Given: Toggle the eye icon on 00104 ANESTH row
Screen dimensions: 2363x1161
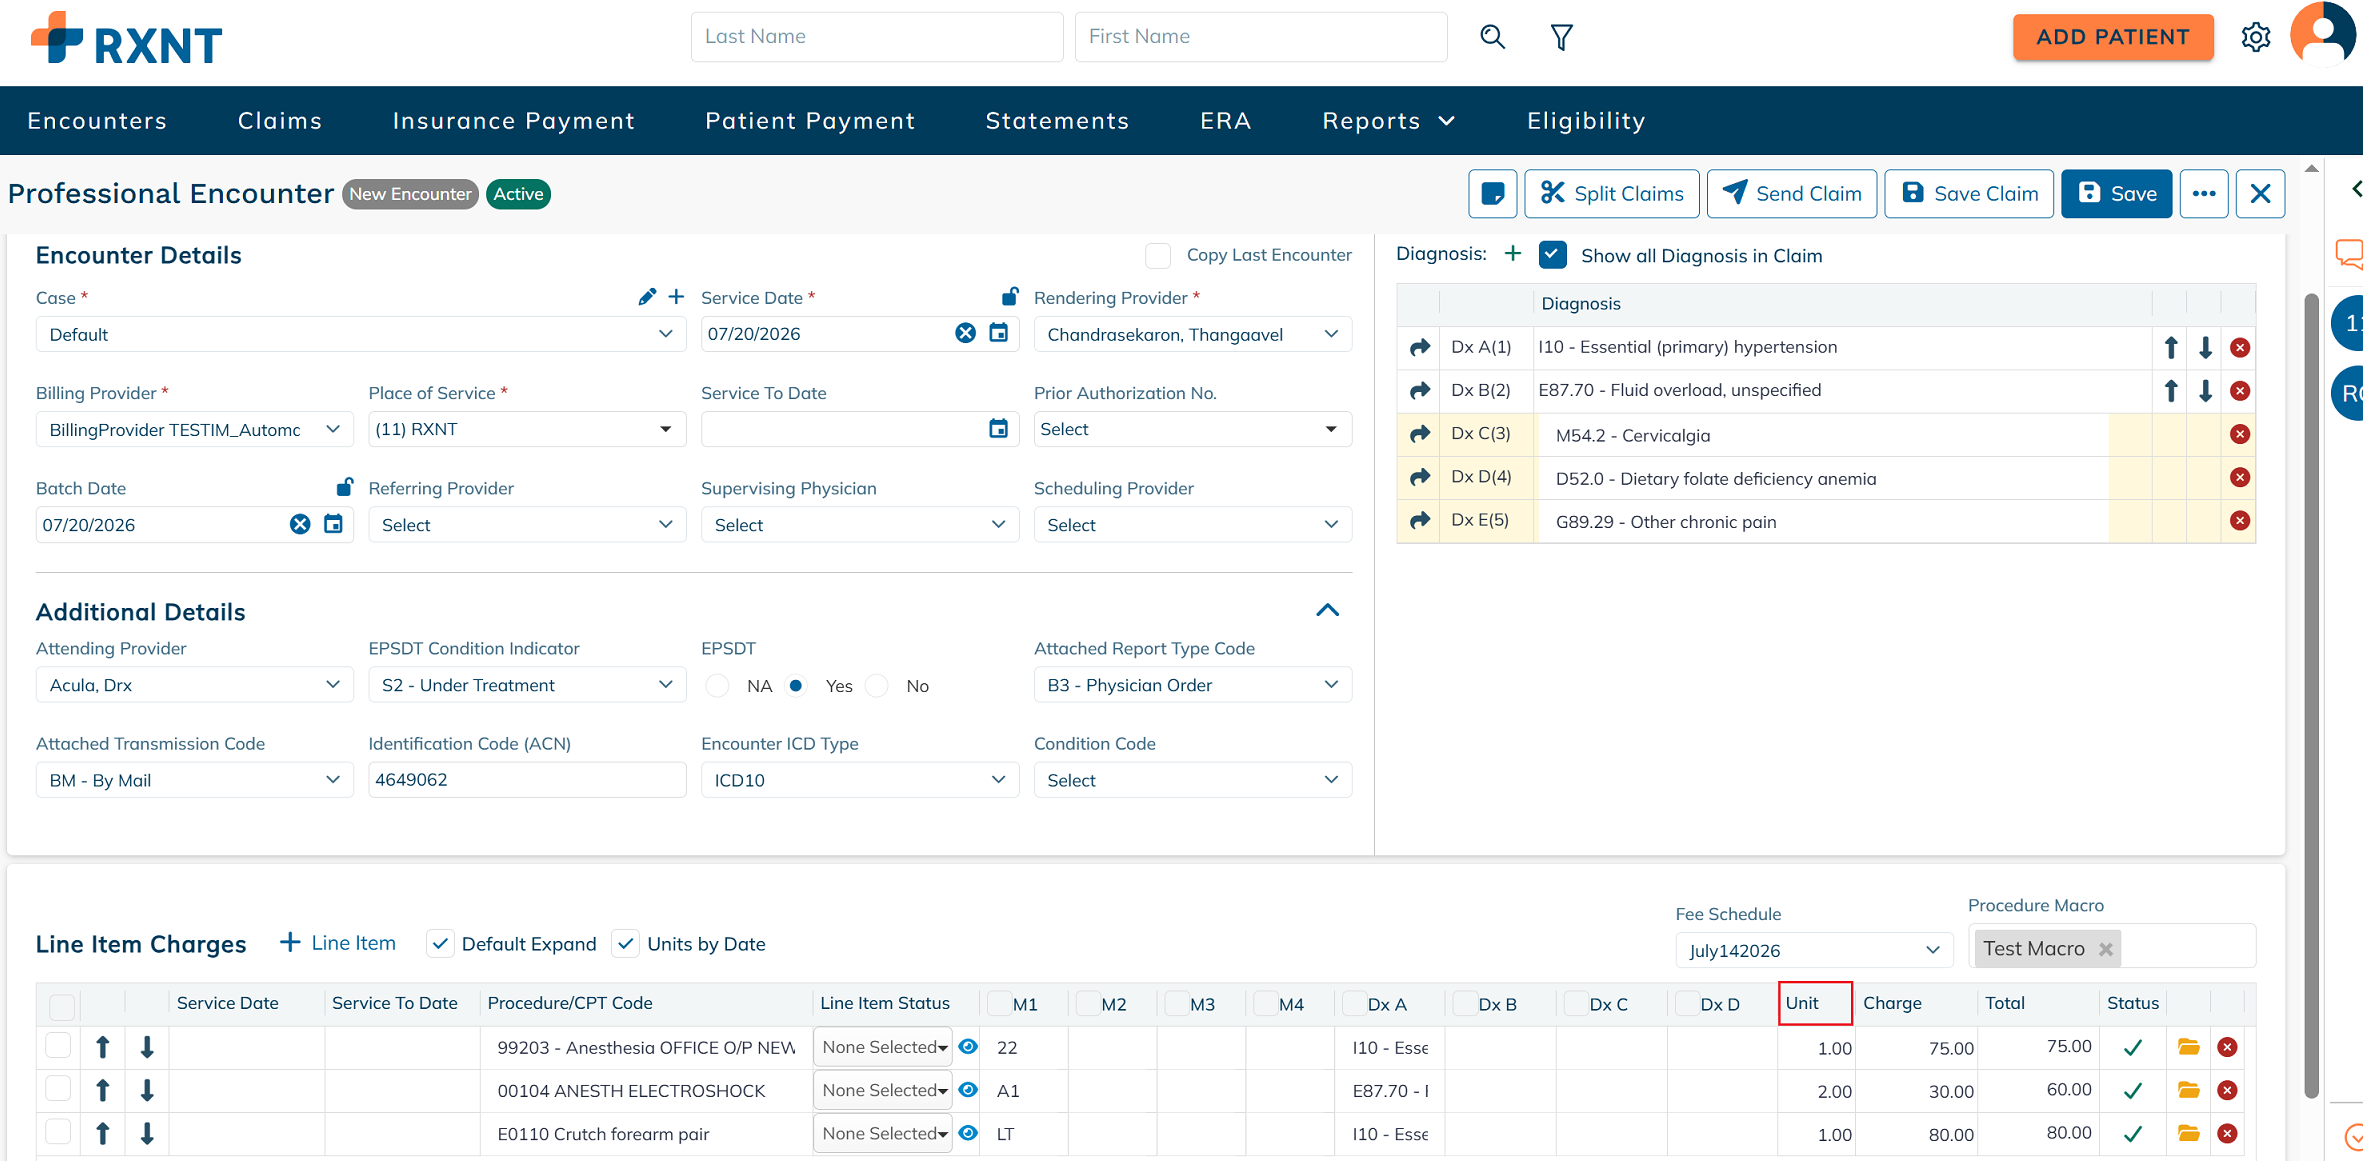Looking at the screenshot, I should [x=968, y=1090].
